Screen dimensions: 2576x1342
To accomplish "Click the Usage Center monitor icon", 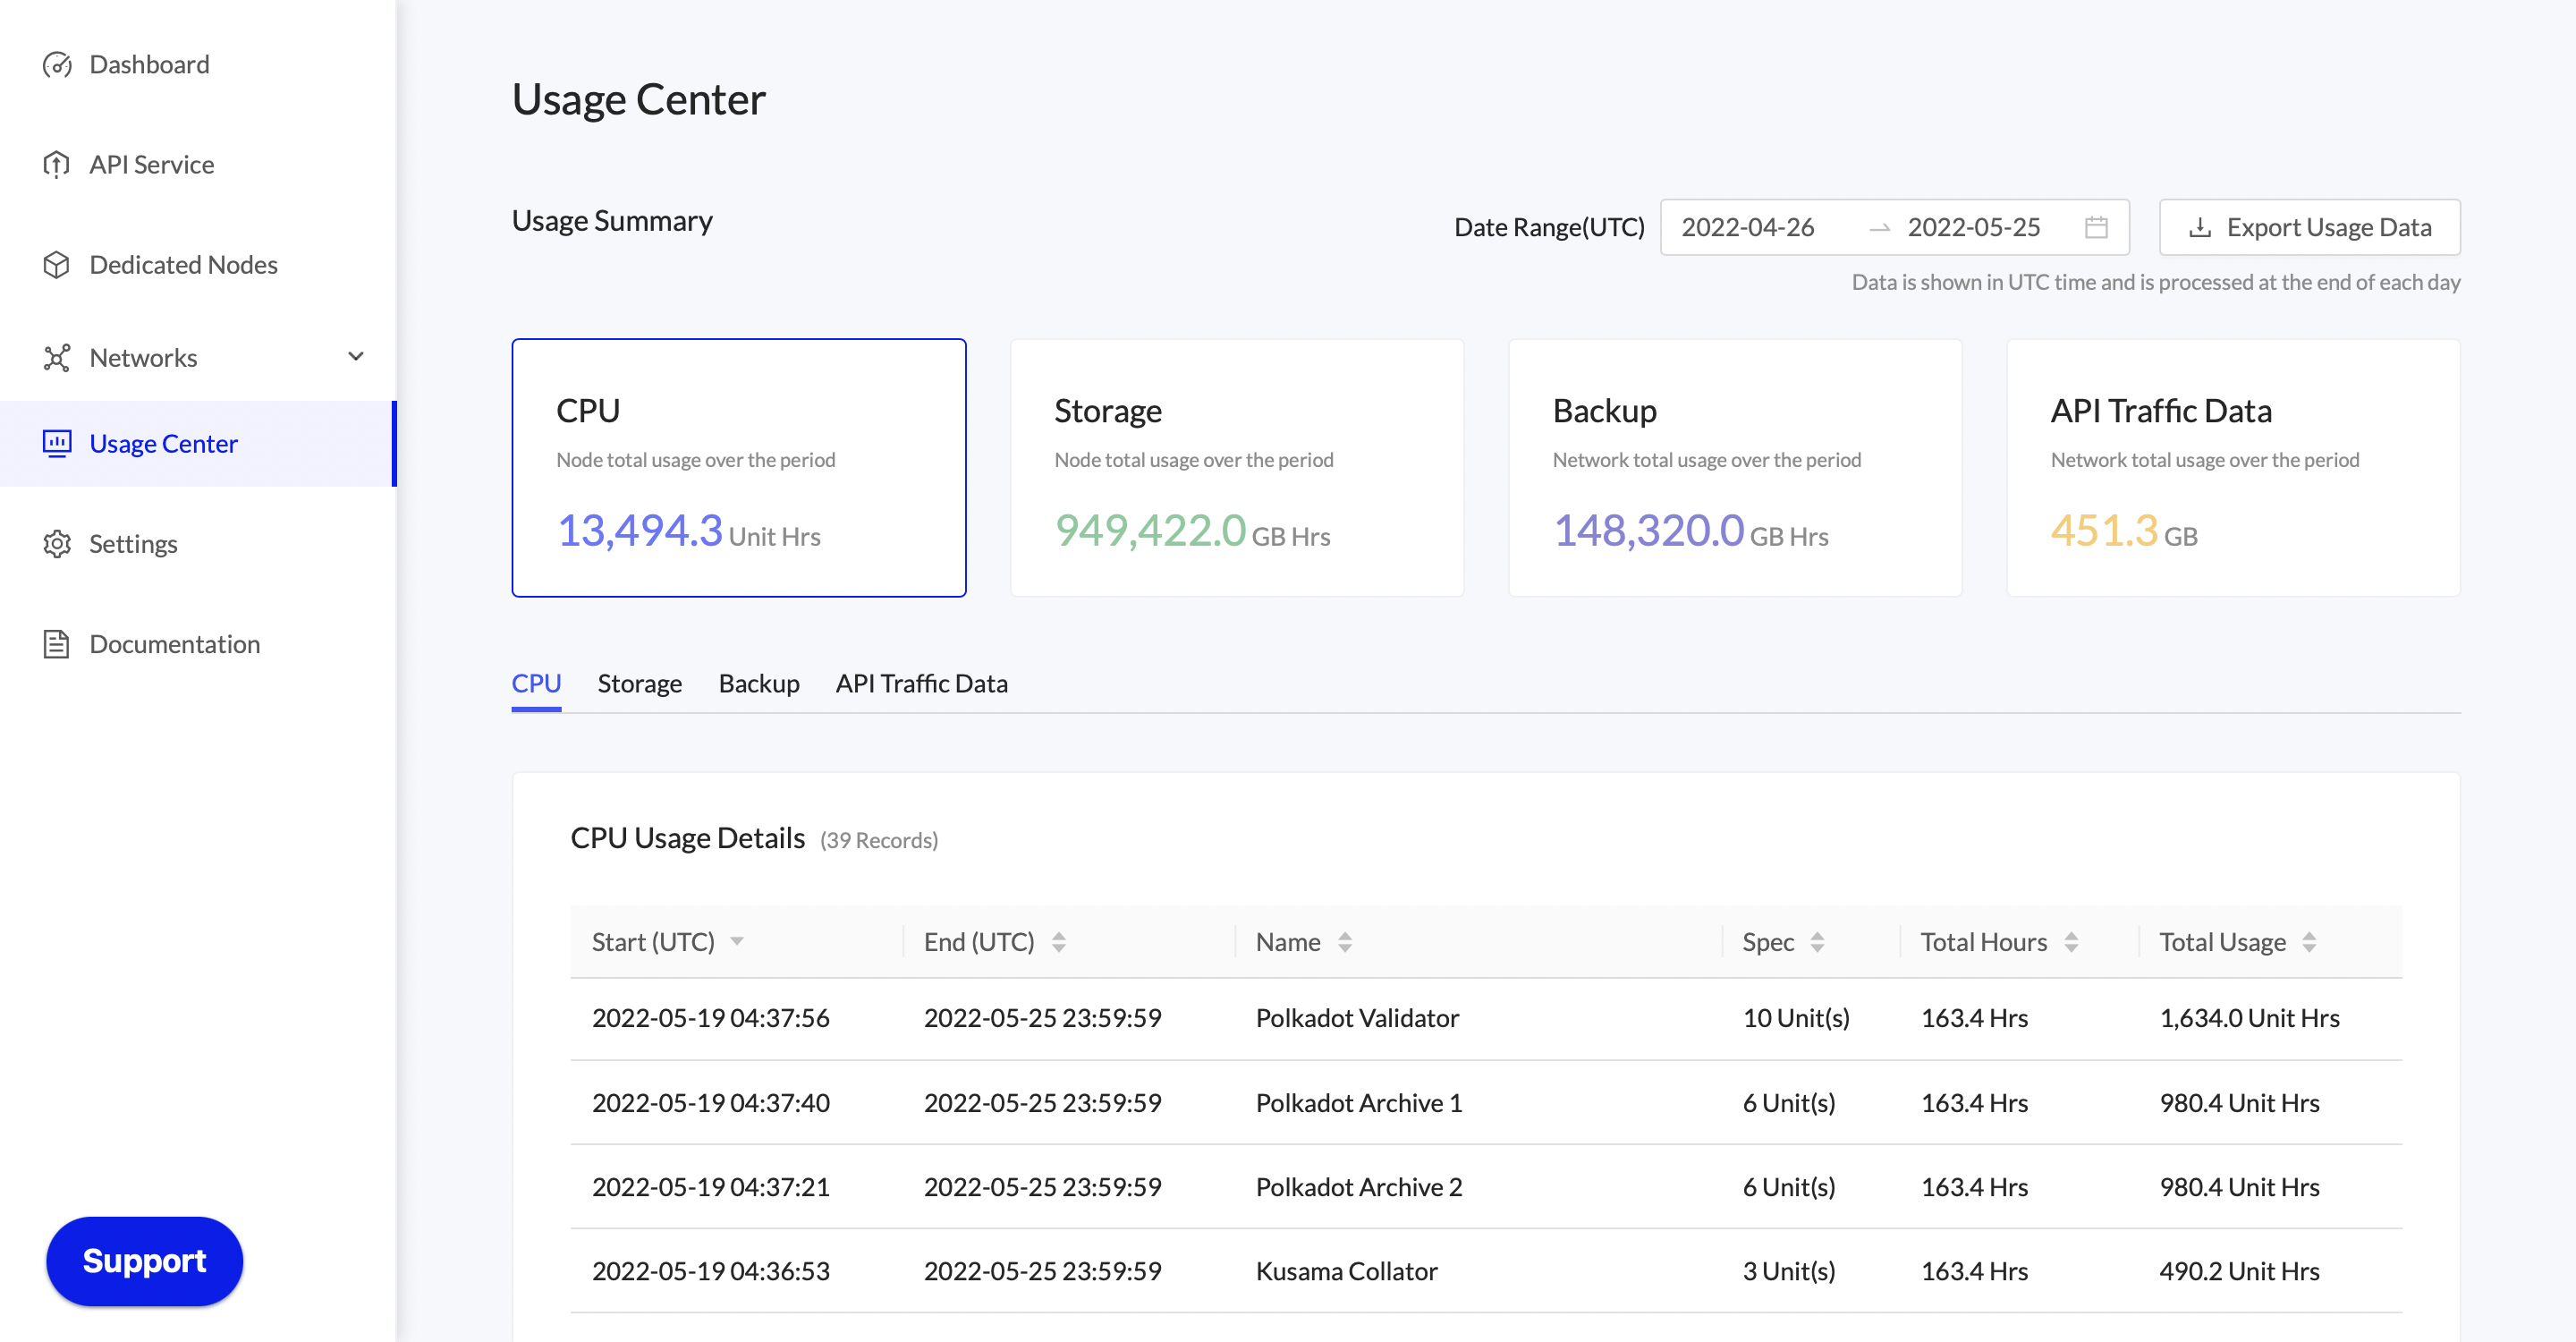I will [57, 443].
